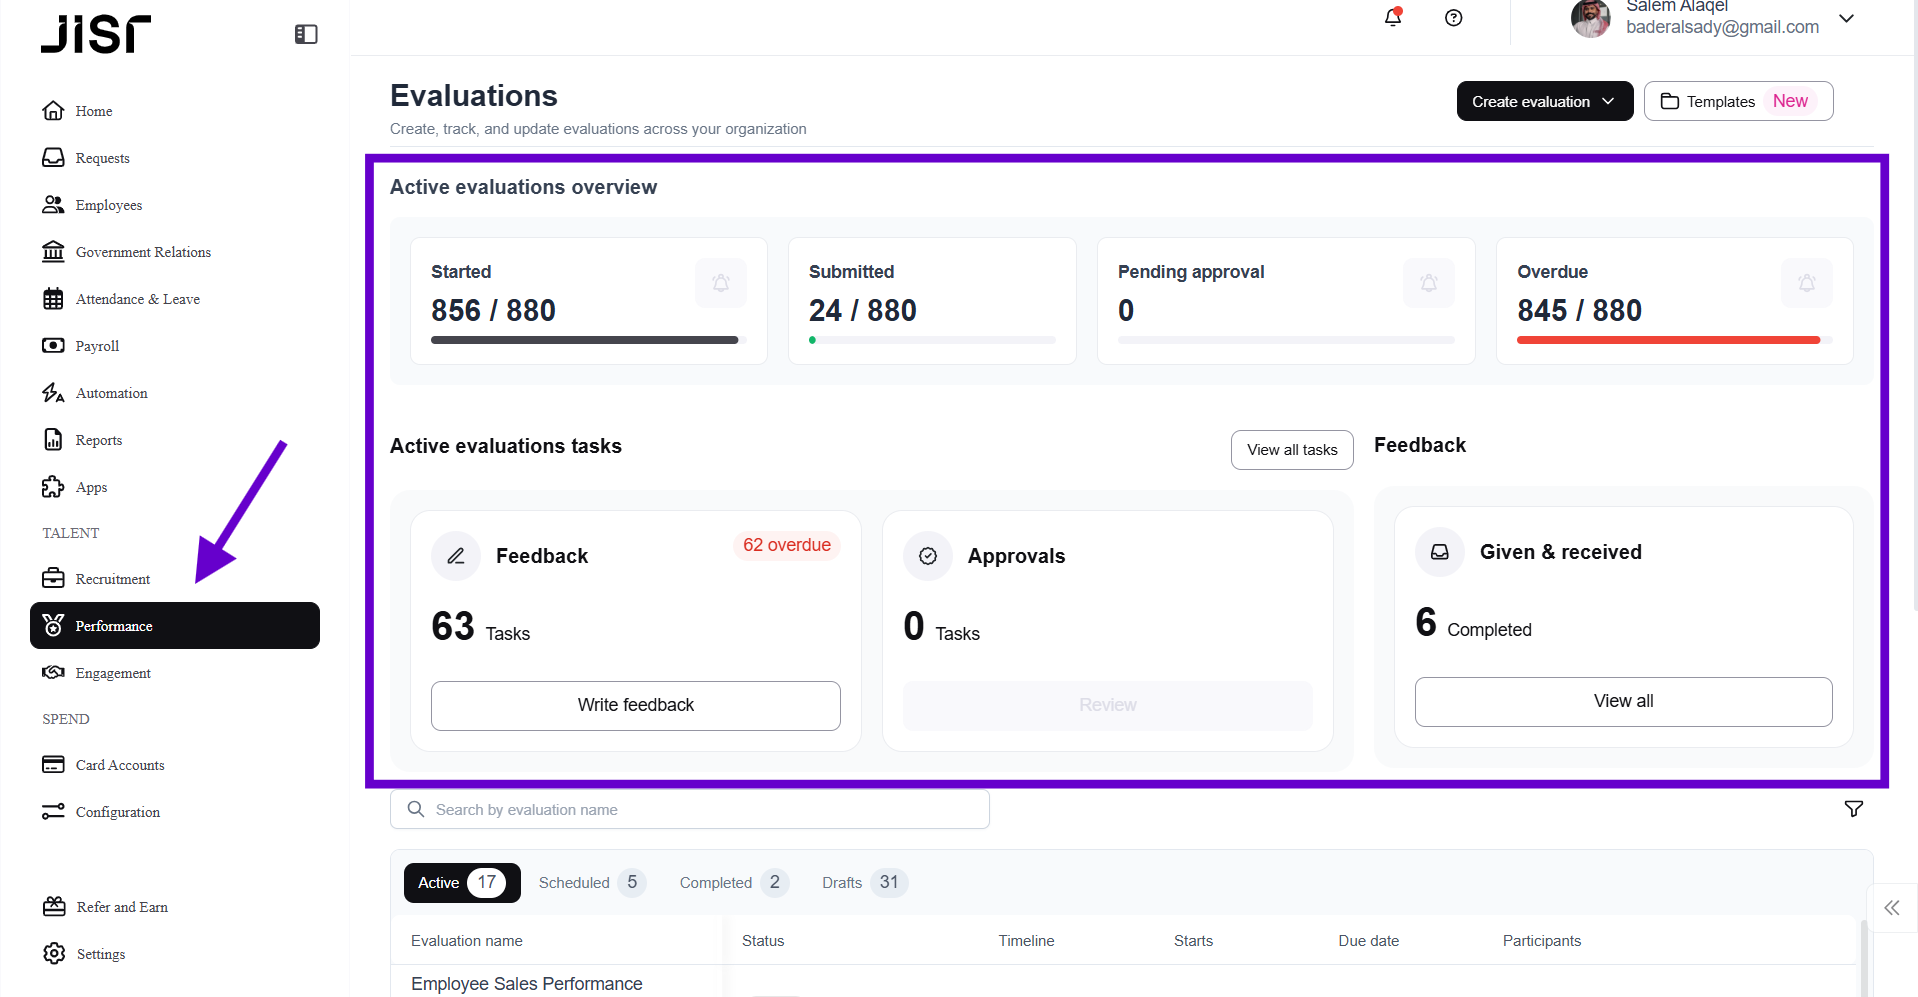Open the Salem Alaqel account dropdown
Image resolution: width=1918 pixels, height=997 pixels.
pyautogui.click(x=1845, y=18)
